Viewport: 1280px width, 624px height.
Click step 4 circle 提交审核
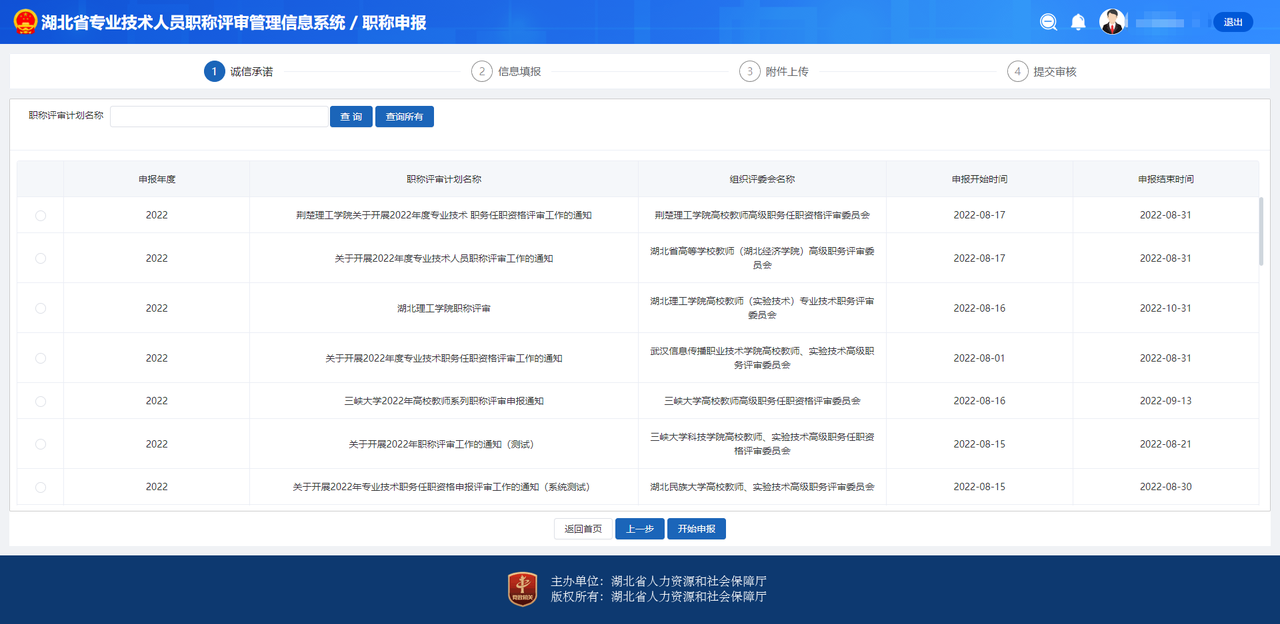click(1017, 71)
